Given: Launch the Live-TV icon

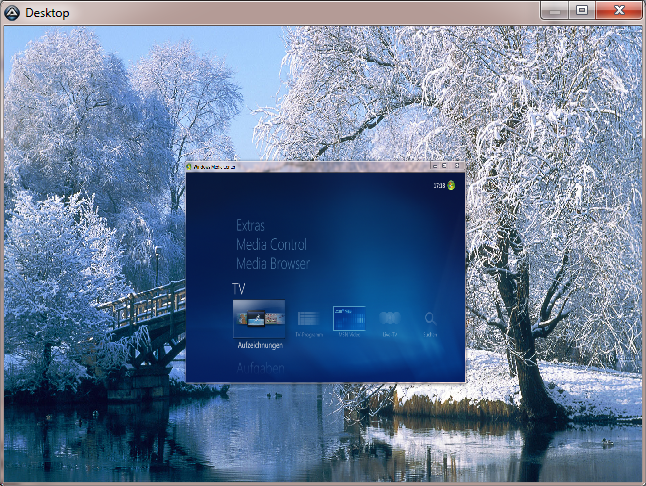Looking at the screenshot, I should click(x=390, y=319).
